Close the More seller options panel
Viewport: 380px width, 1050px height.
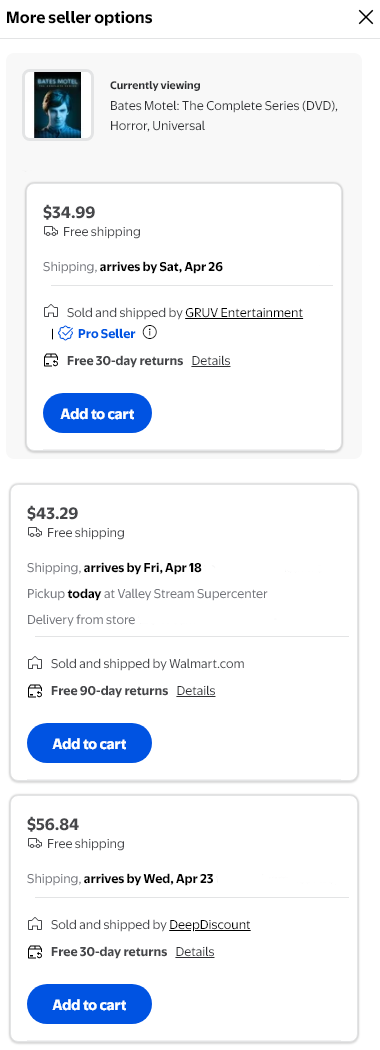(x=366, y=17)
